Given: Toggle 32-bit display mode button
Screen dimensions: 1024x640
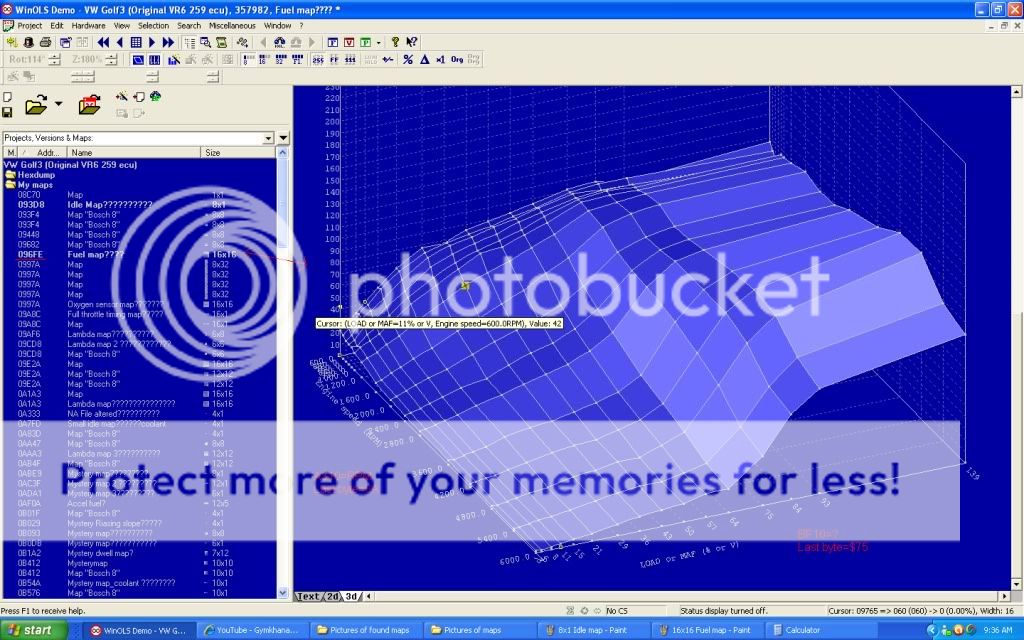Looking at the screenshot, I should [279, 60].
